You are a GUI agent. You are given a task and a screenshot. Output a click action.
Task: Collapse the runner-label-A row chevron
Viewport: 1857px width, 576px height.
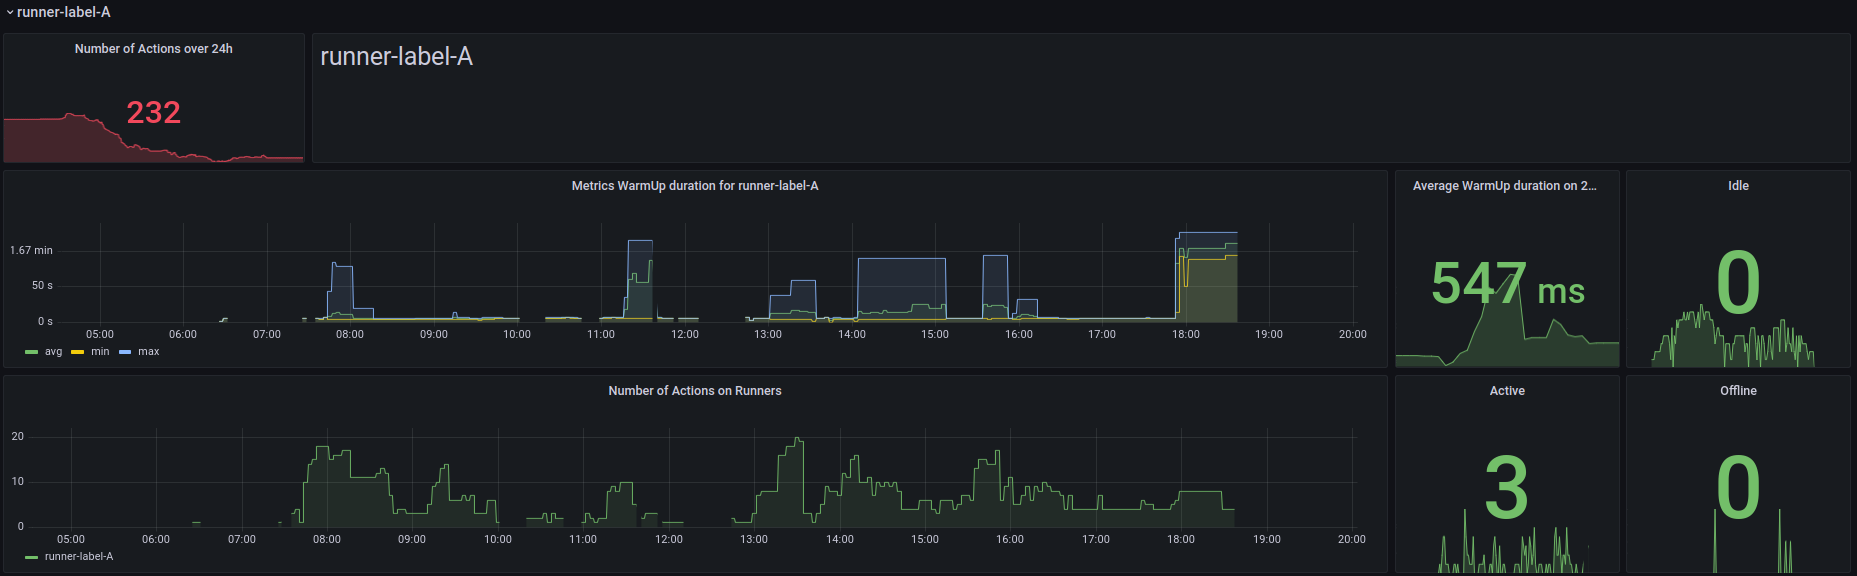click(10, 12)
